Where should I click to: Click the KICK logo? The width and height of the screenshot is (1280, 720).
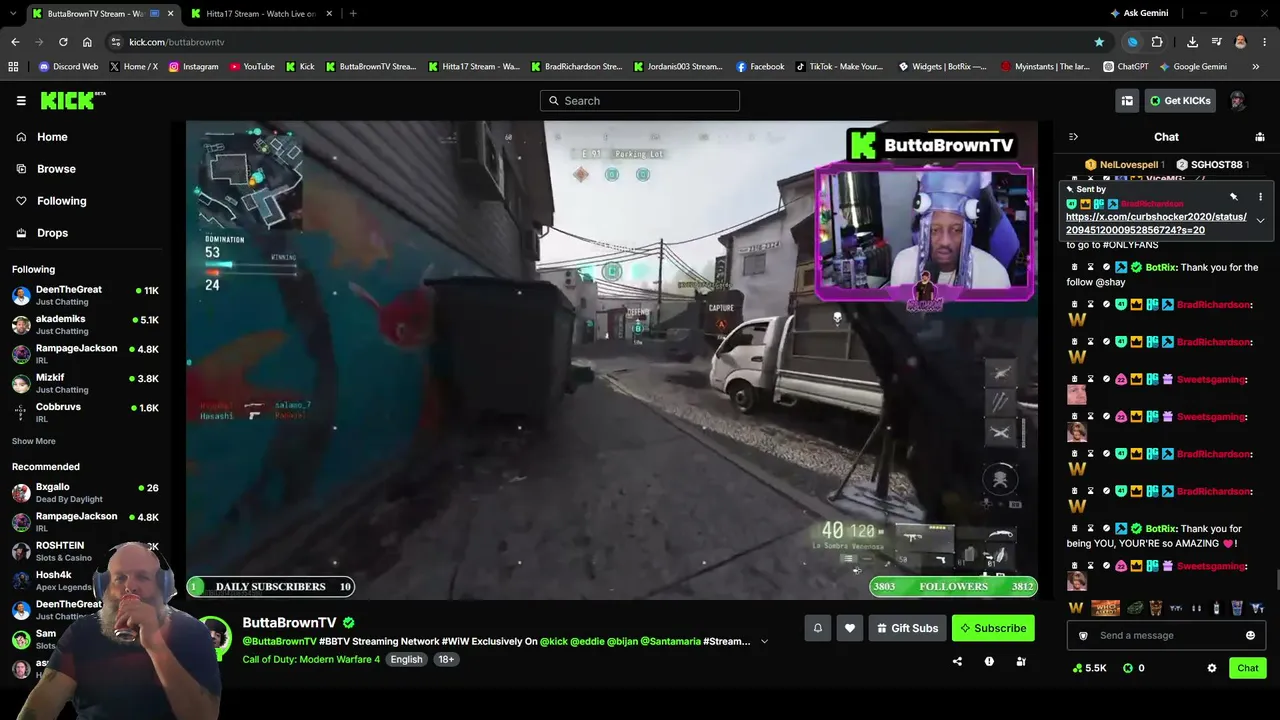click(73, 100)
